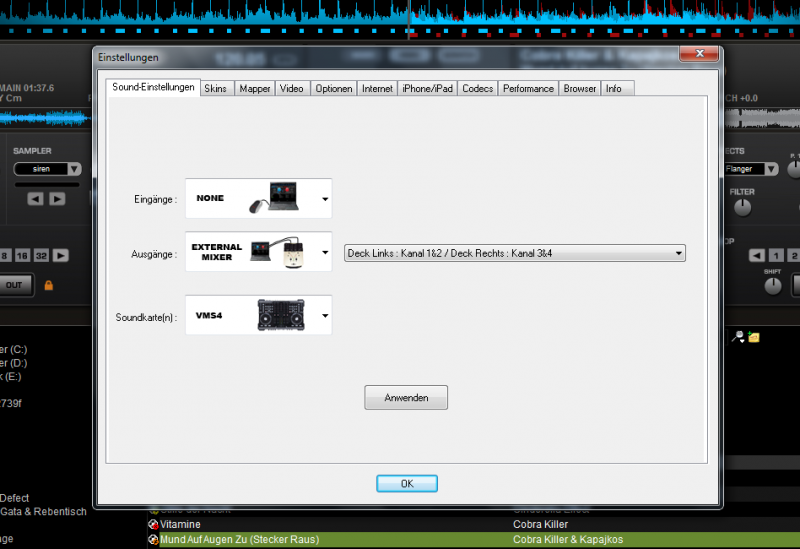Adjust the FILTER knob

click(x=742, y=207)
